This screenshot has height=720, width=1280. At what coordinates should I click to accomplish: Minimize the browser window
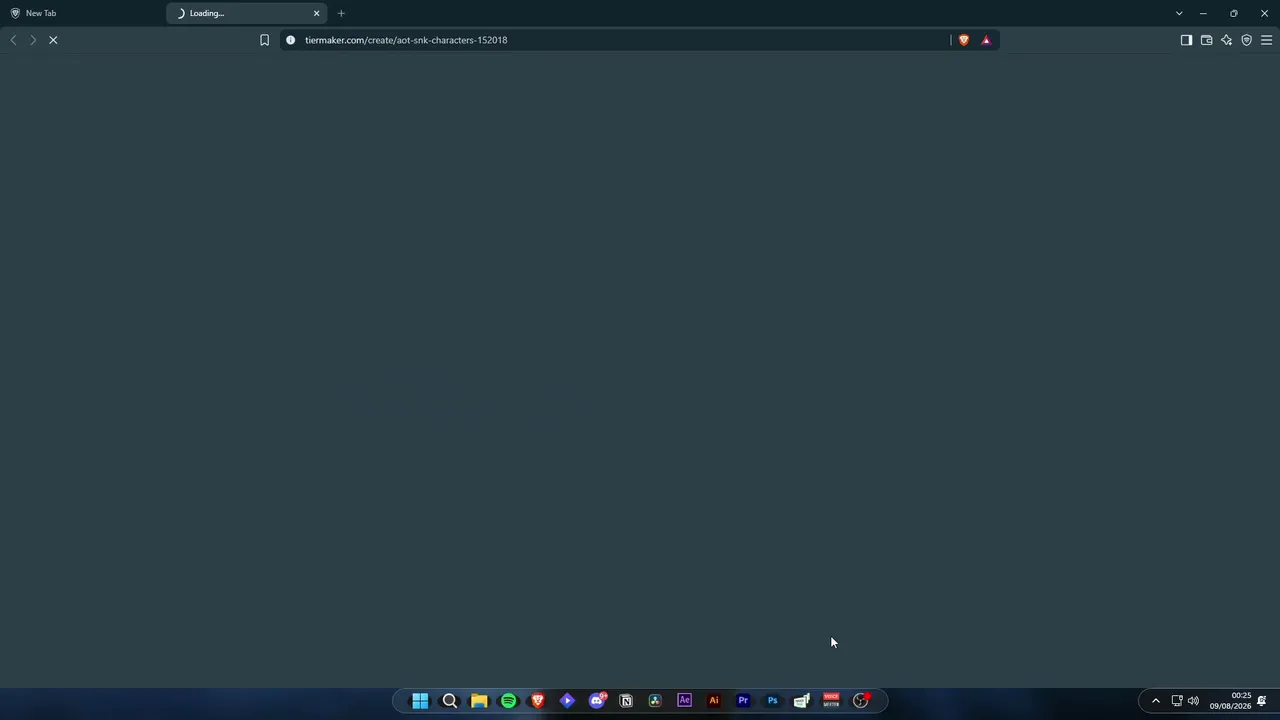pos(1203,13)
